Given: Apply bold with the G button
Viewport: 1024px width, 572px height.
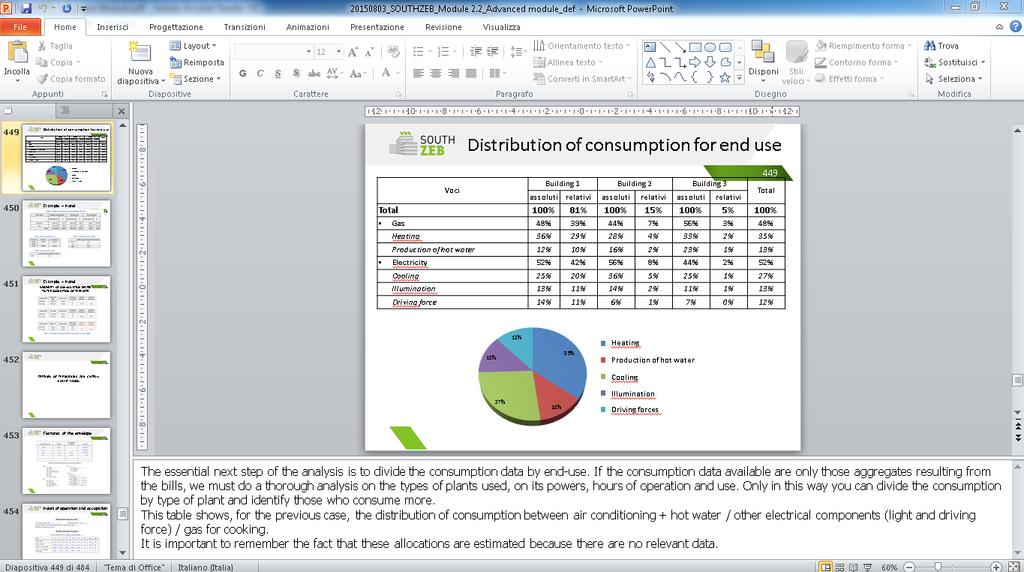Looking at the screenshot, I should pos(242,73).
